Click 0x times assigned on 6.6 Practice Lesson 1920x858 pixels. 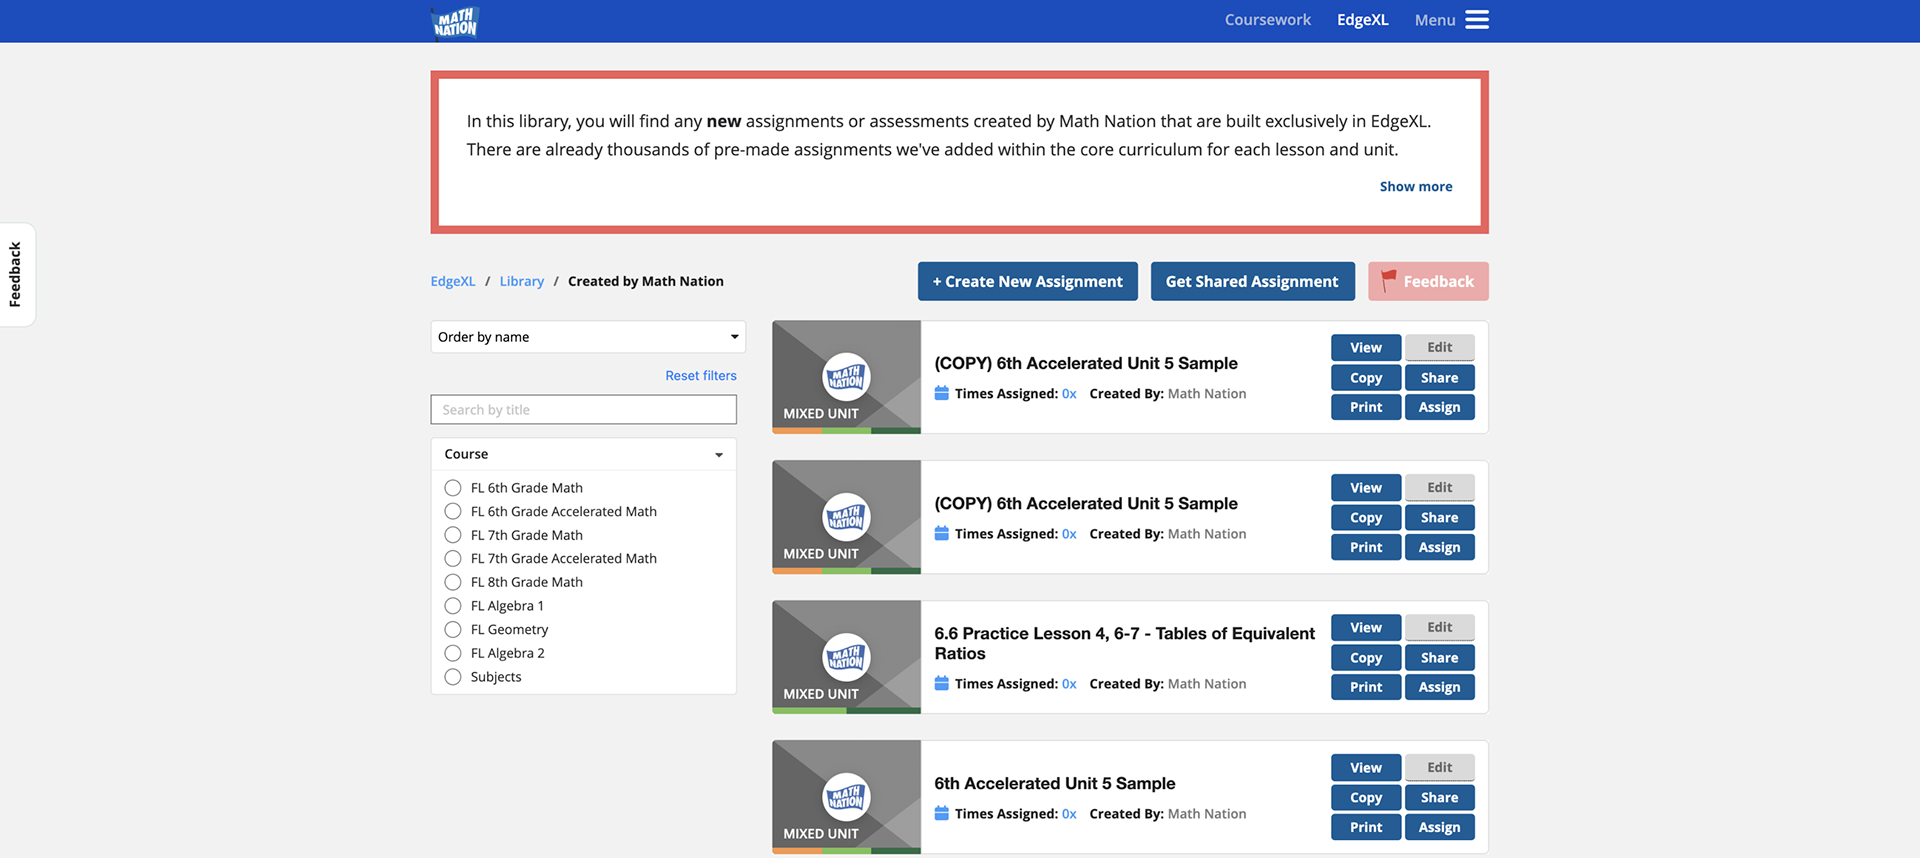1069,684
